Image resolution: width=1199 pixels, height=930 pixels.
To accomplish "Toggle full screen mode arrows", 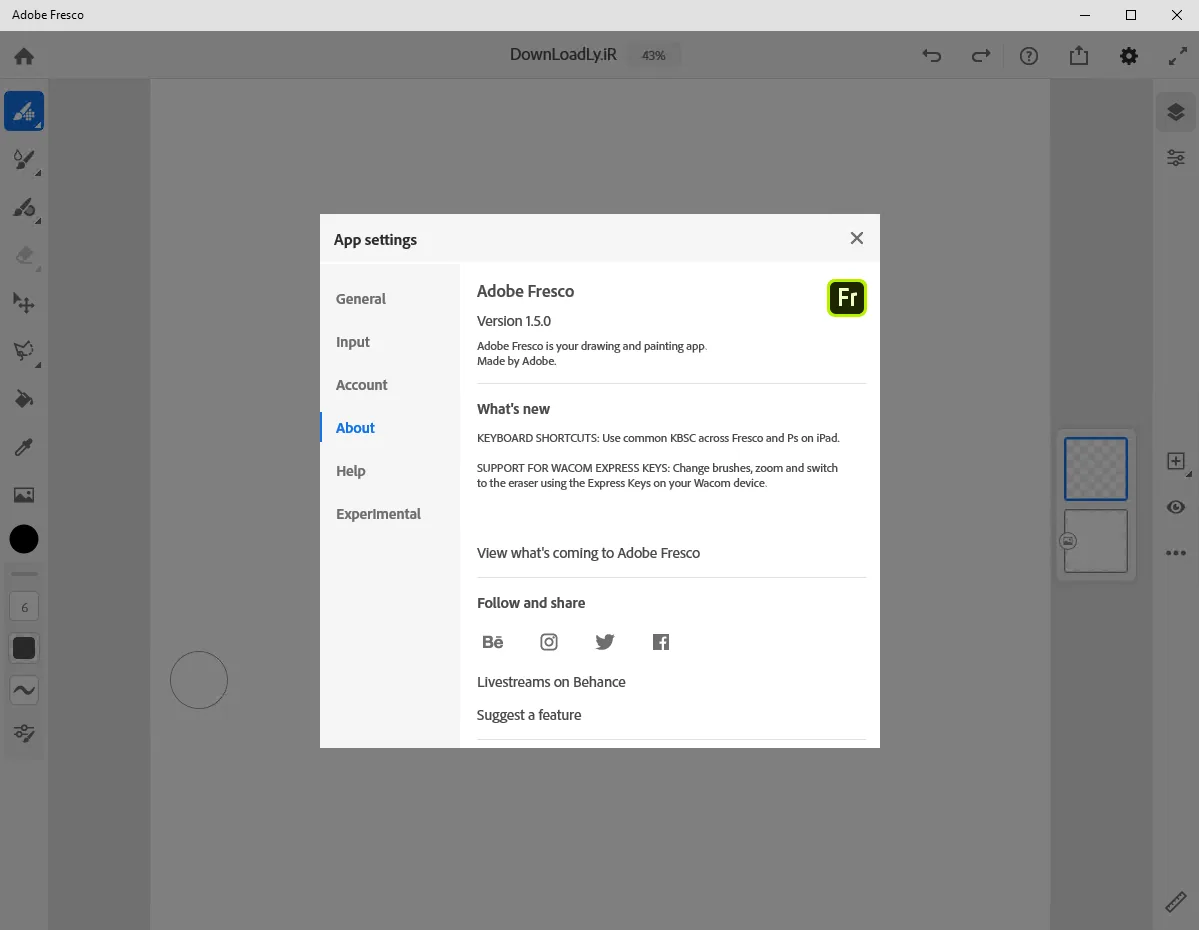I will point(1178,56).
